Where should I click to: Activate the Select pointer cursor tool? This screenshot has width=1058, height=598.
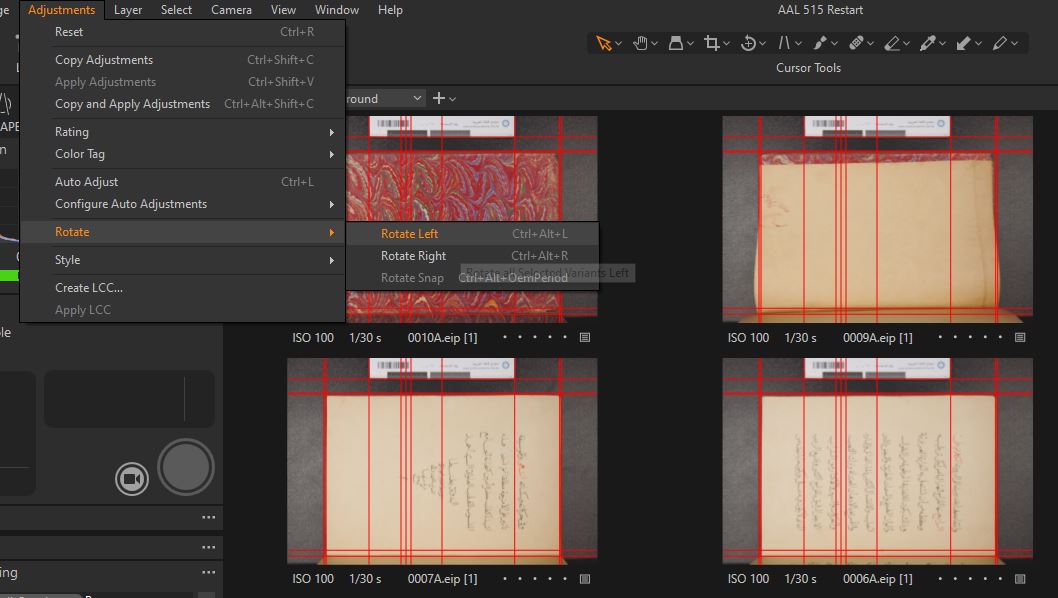point(603,43)
